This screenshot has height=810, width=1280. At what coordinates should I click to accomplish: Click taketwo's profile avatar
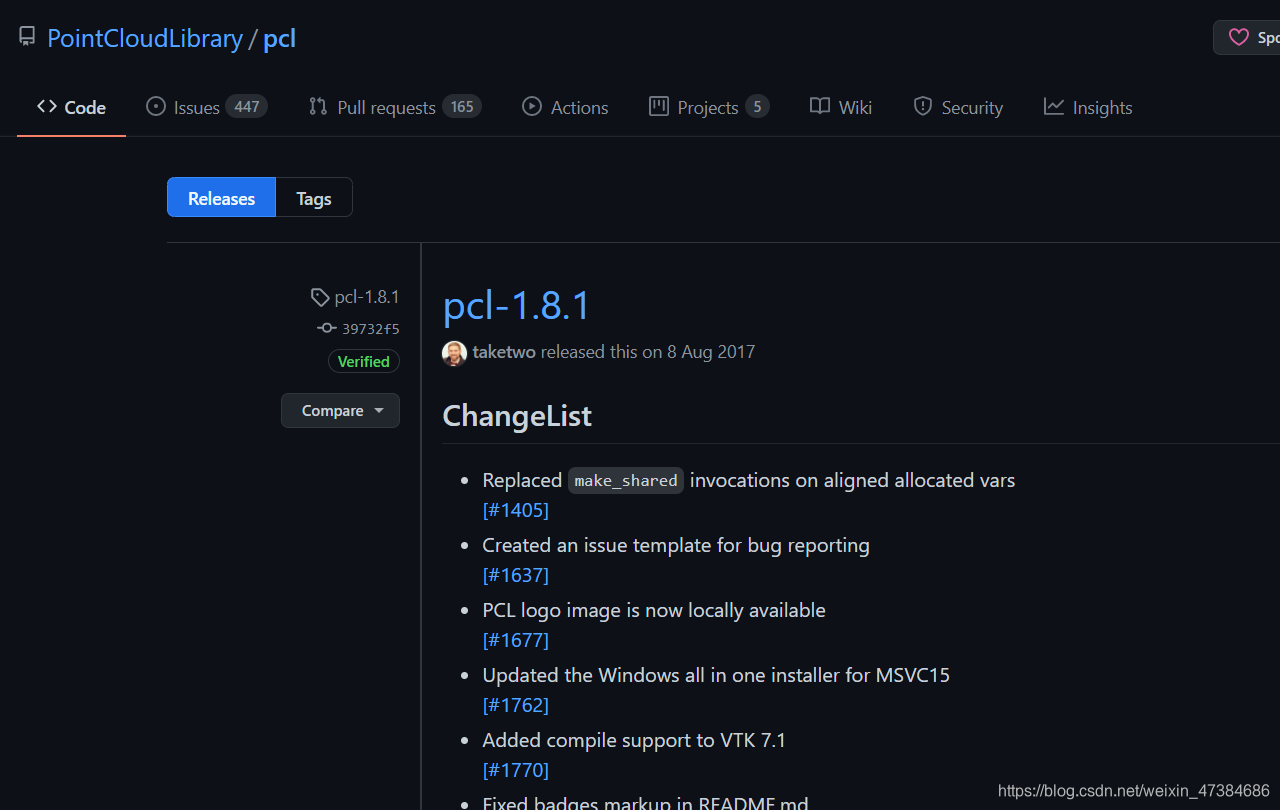click(454, 352)
